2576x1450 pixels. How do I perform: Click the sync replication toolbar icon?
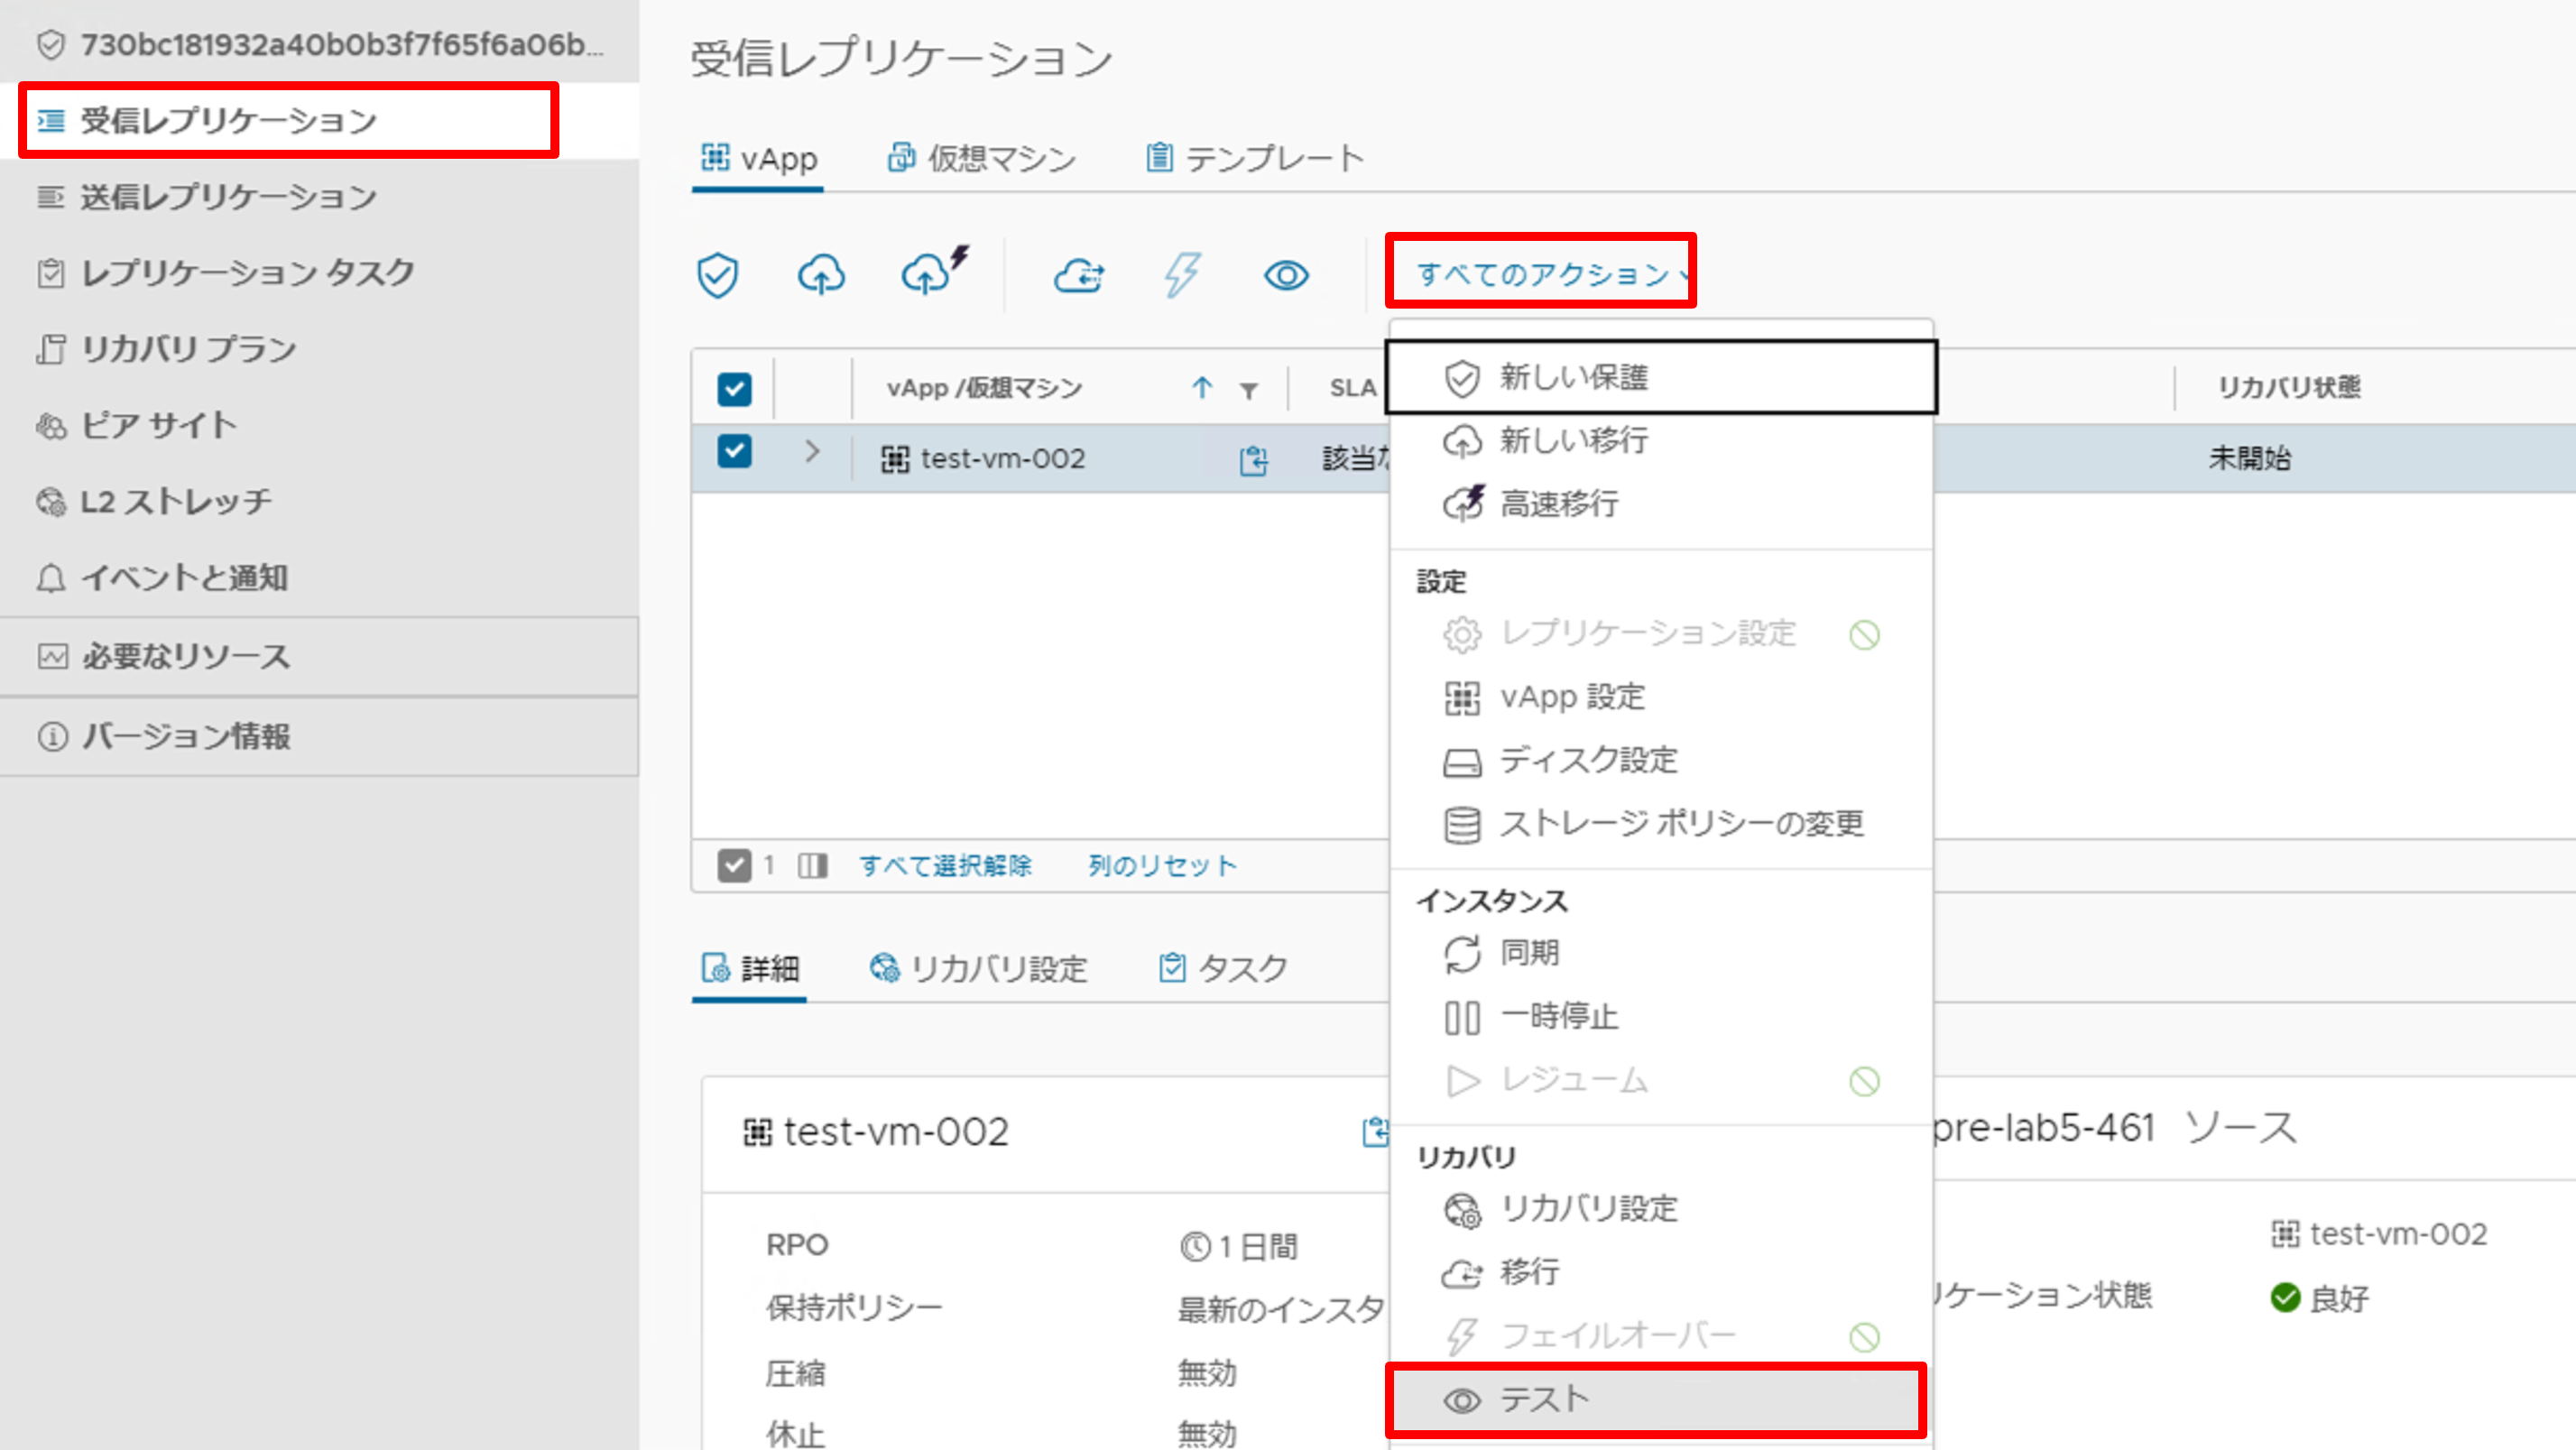[x=1079, y=276]
